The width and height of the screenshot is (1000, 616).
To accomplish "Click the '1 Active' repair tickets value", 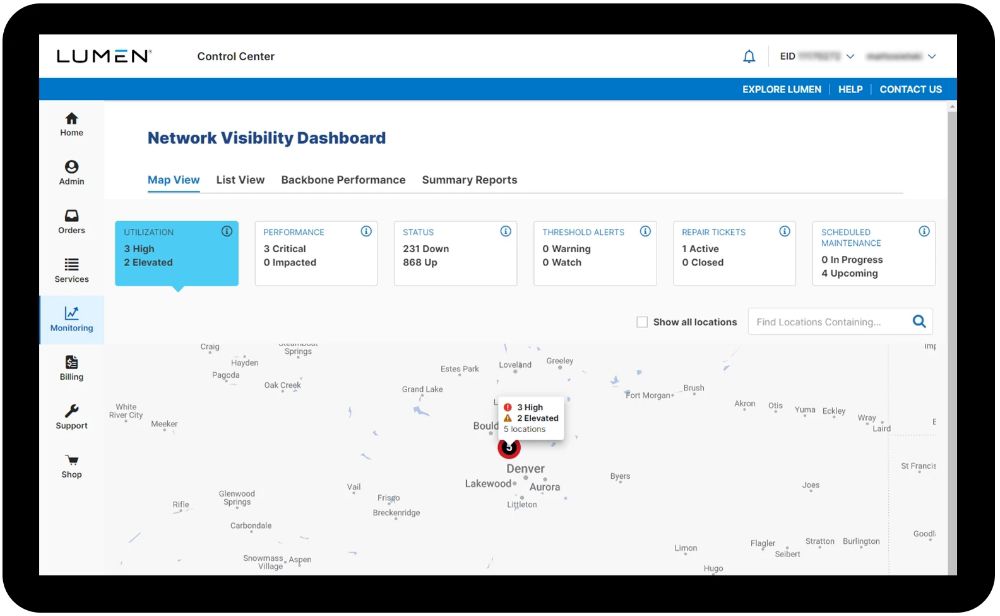I will pyautogui.click(x=700, y=249).
